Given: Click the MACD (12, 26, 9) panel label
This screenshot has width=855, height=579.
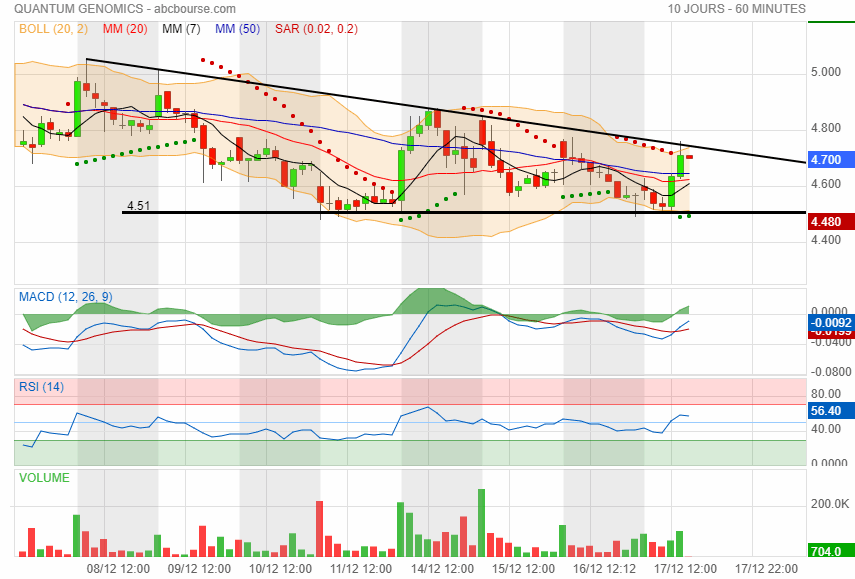Looking at the screenshot, I should [65, 297].
